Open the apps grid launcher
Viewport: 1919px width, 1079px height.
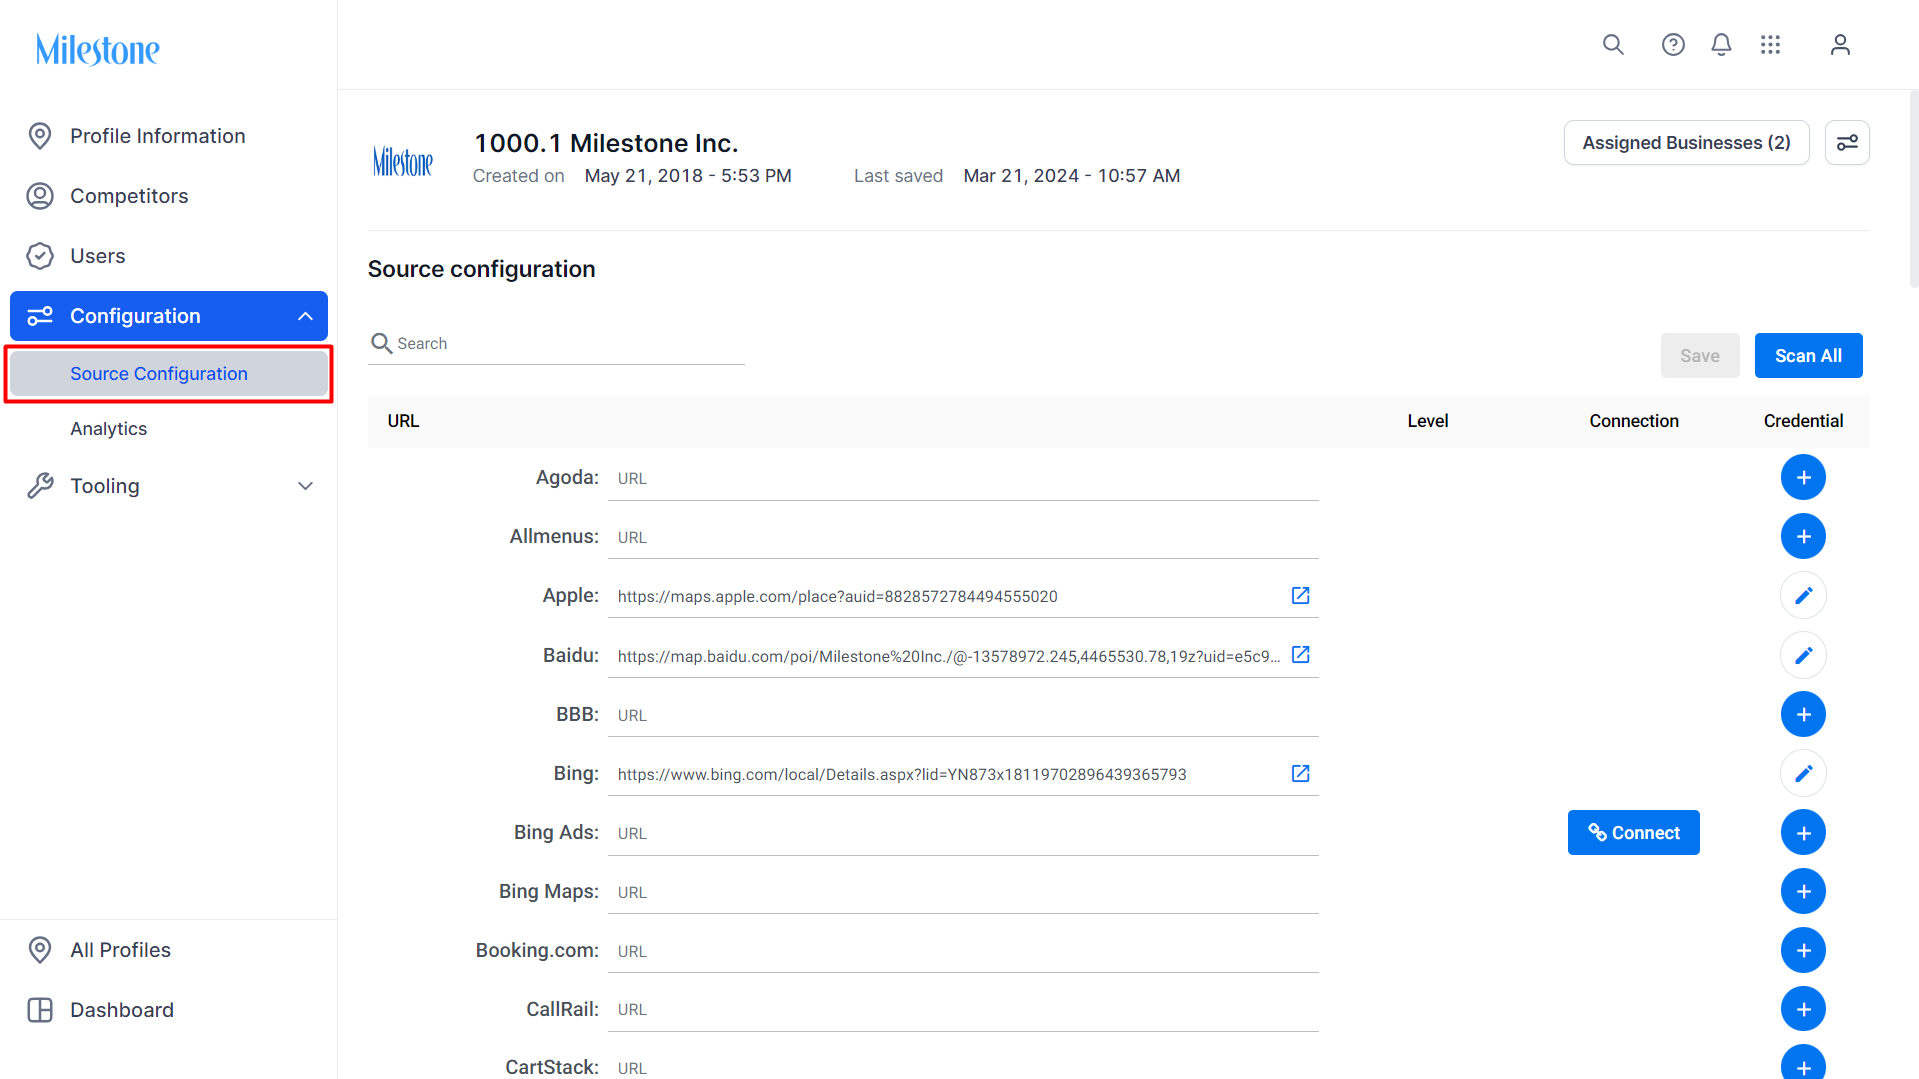click(1770, 45)
